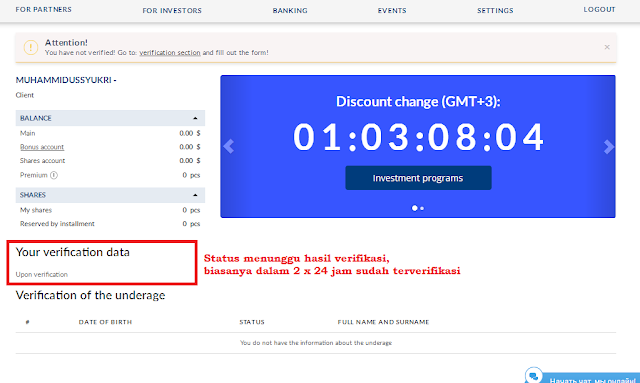640x383 pixels.
Task: Open the Bonus account link
Action: pos(42,147)
